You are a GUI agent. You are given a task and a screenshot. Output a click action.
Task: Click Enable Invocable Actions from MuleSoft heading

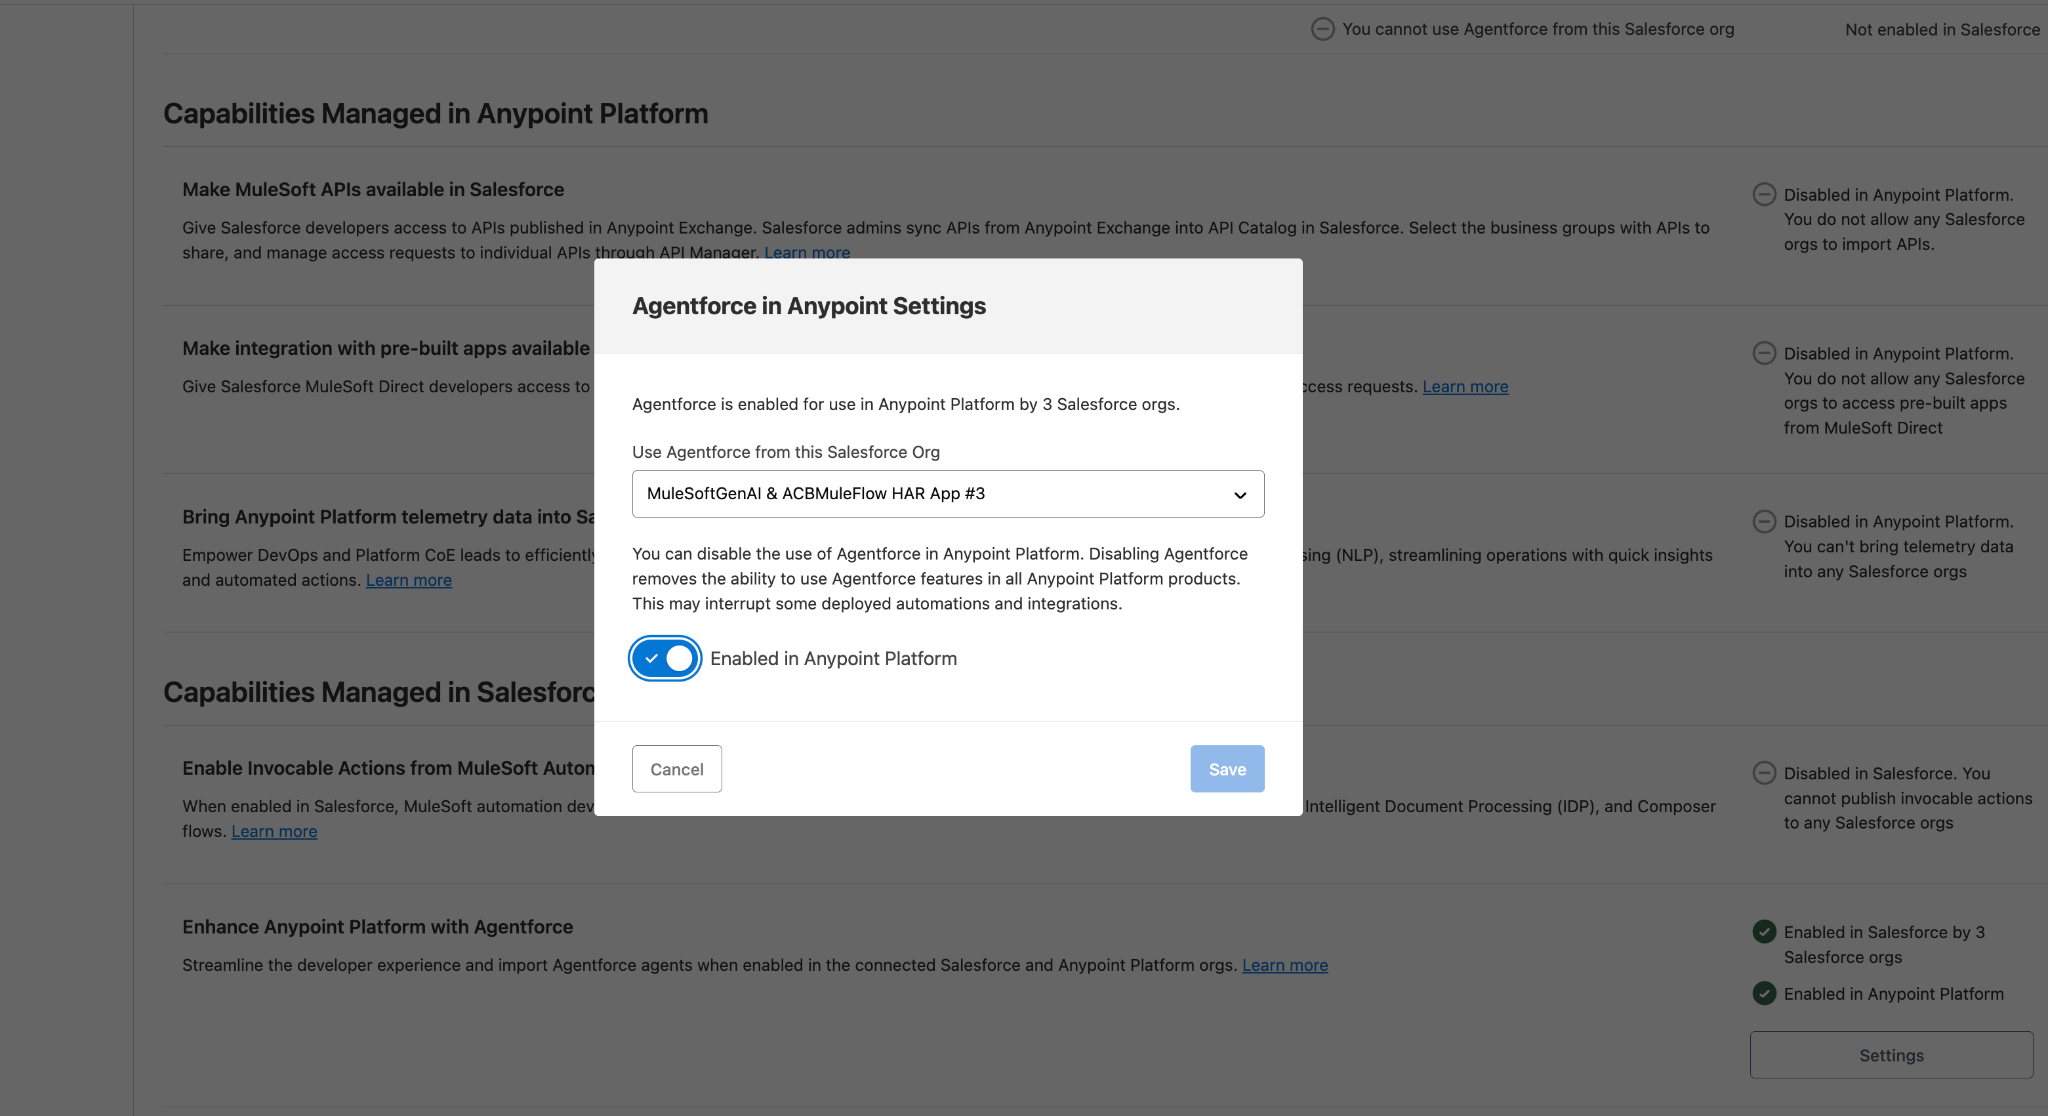[389, 768]
